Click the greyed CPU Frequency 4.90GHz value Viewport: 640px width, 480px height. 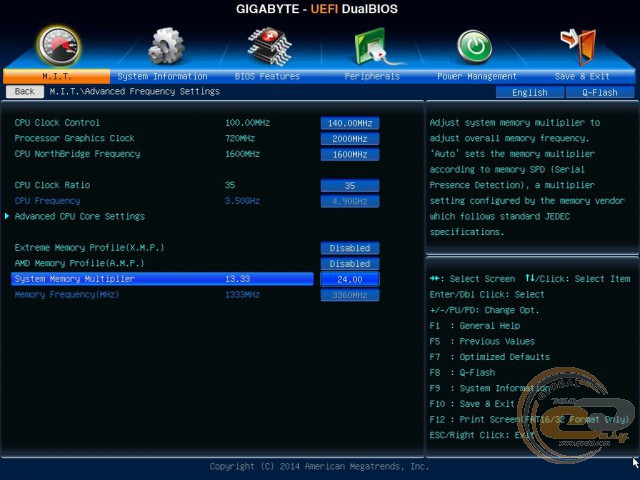pyautogui.click(x=350, y=201)
